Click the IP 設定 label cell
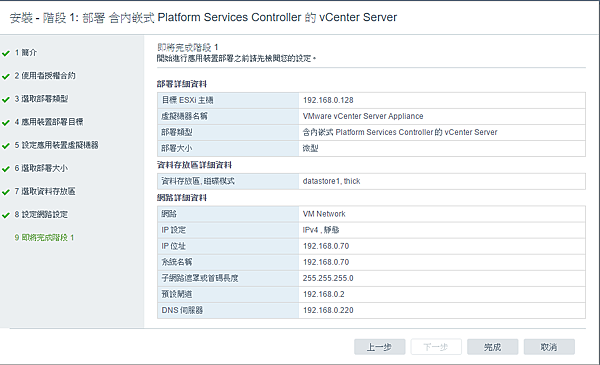 coord(228,230)
